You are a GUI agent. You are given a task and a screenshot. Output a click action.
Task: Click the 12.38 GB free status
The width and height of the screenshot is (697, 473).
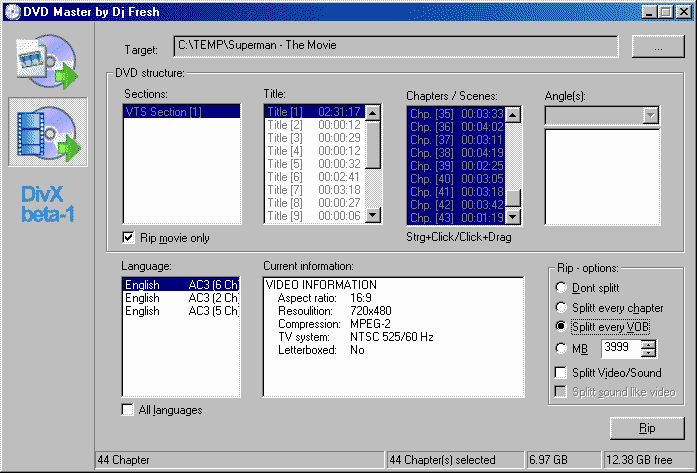point(647,460)
